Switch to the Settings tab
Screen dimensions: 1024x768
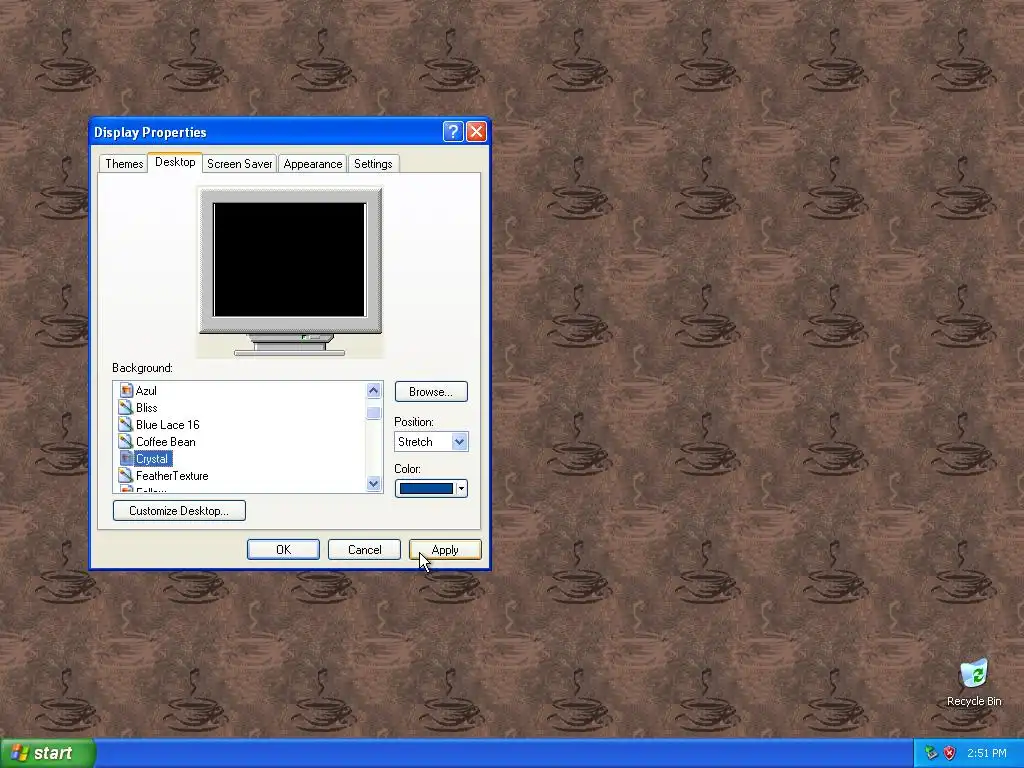click(373, 164)
